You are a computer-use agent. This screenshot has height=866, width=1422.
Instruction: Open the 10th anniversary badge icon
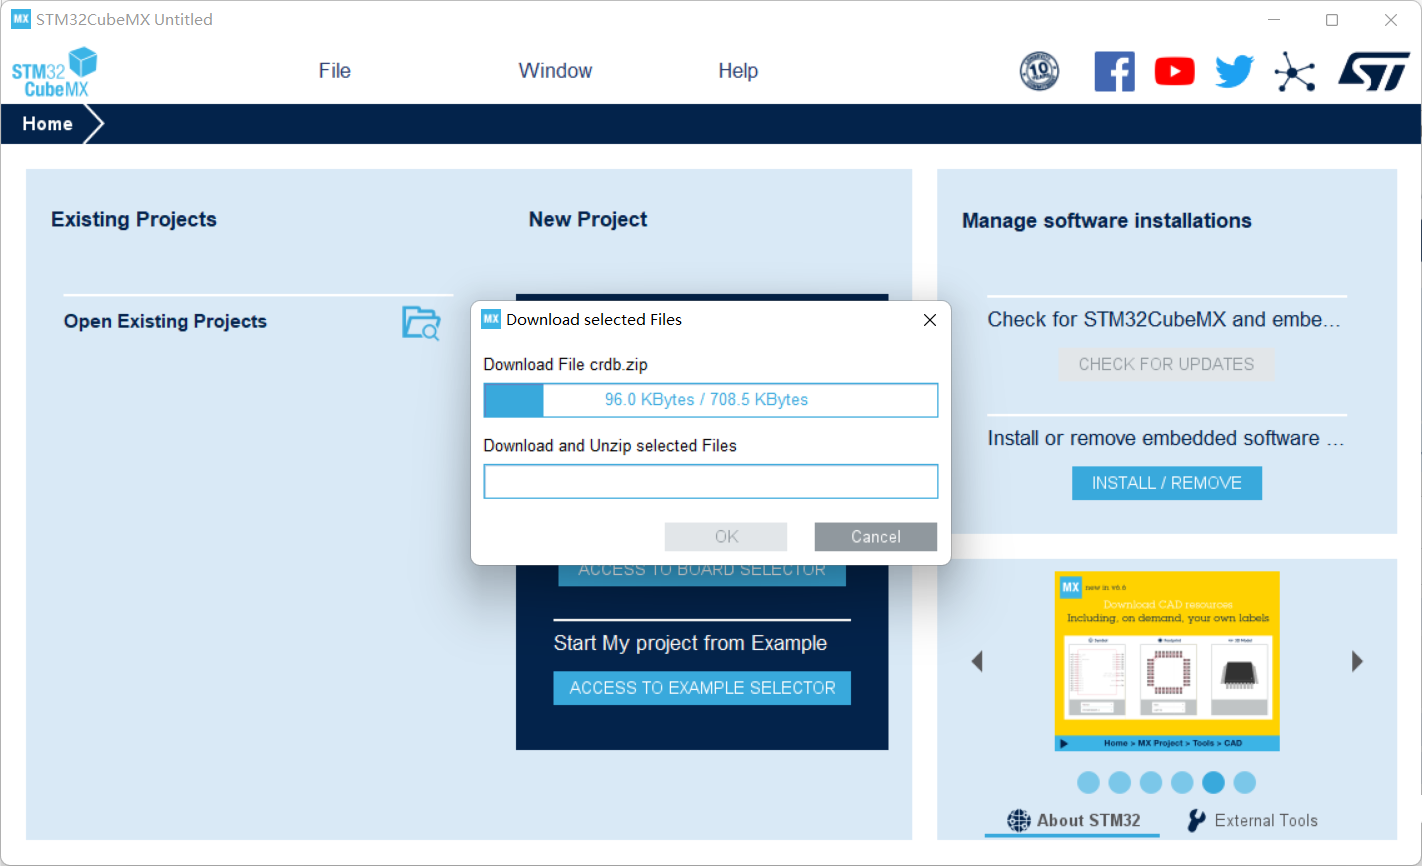point(1039,72)
